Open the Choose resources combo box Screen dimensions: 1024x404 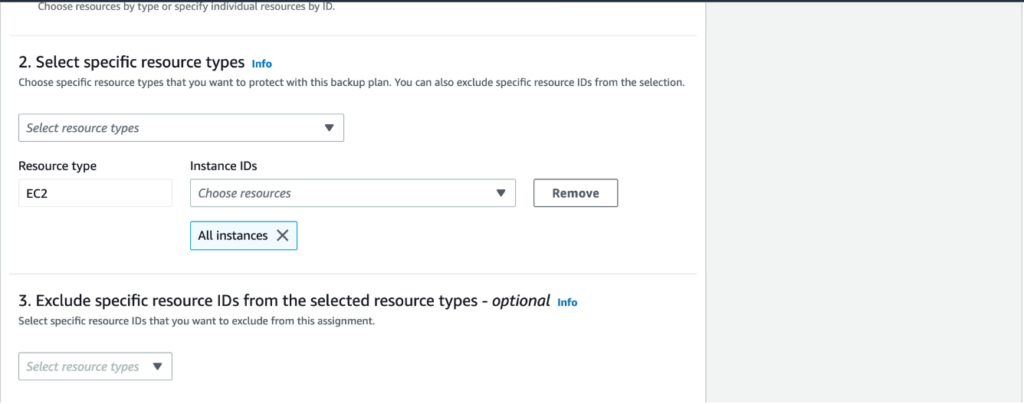click(353, 193)
